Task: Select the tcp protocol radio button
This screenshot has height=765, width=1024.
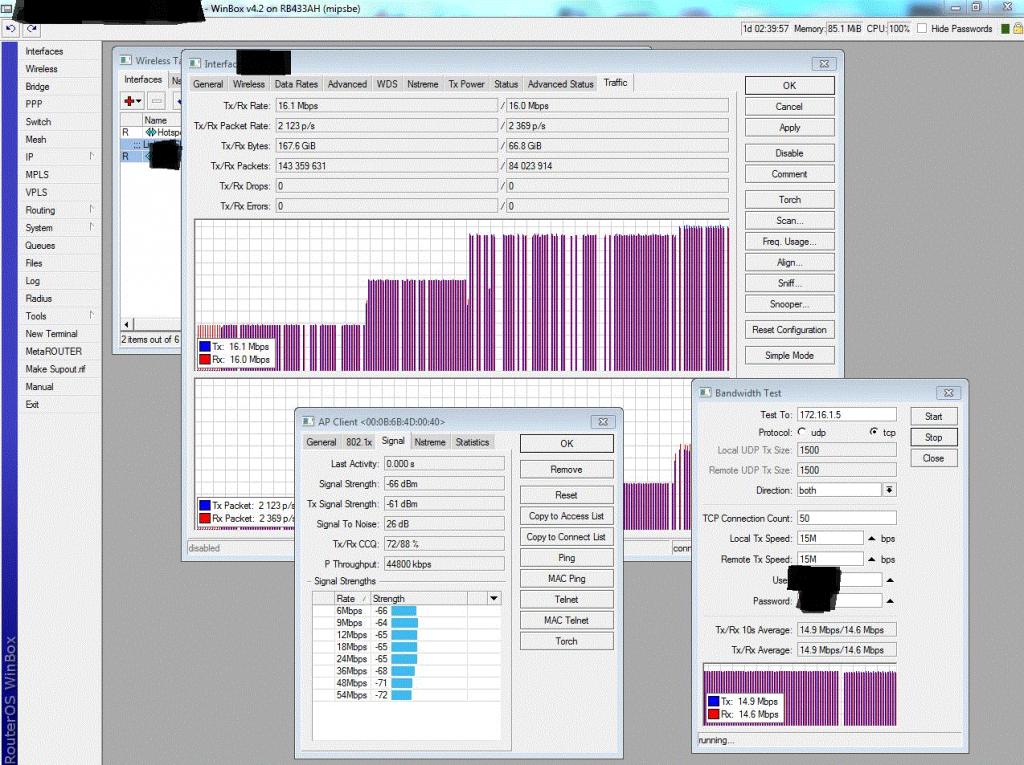Action: [x=873, y=432]
